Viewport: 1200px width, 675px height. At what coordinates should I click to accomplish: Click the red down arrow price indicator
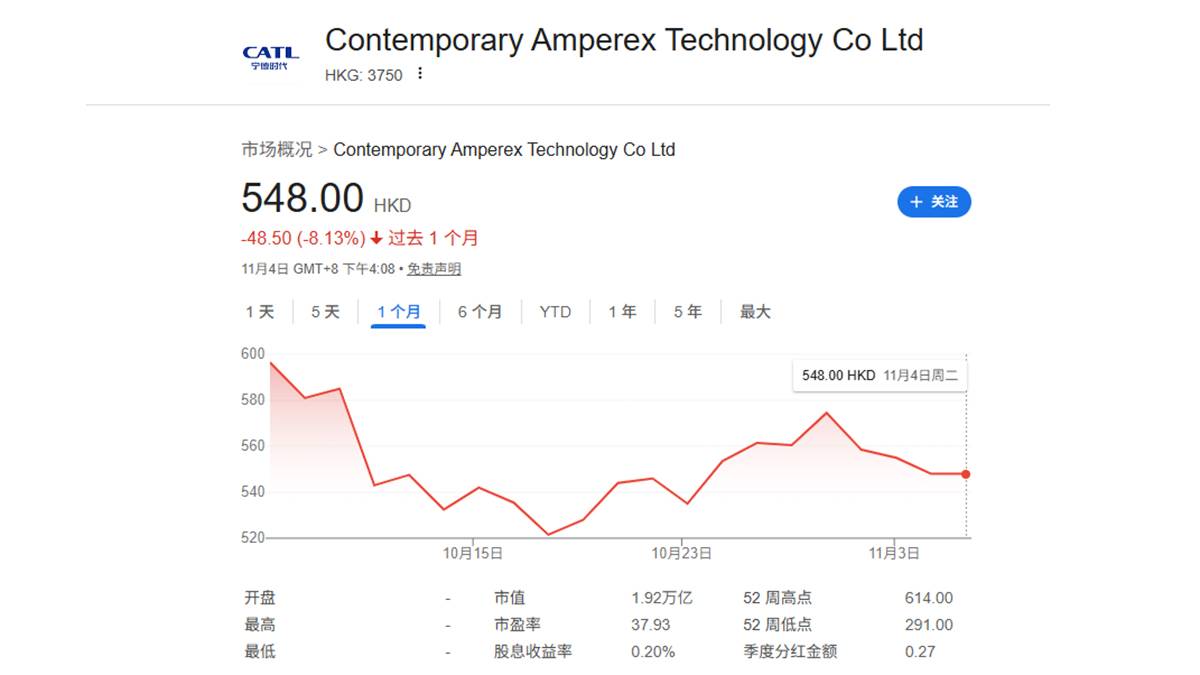coord(376,239)
